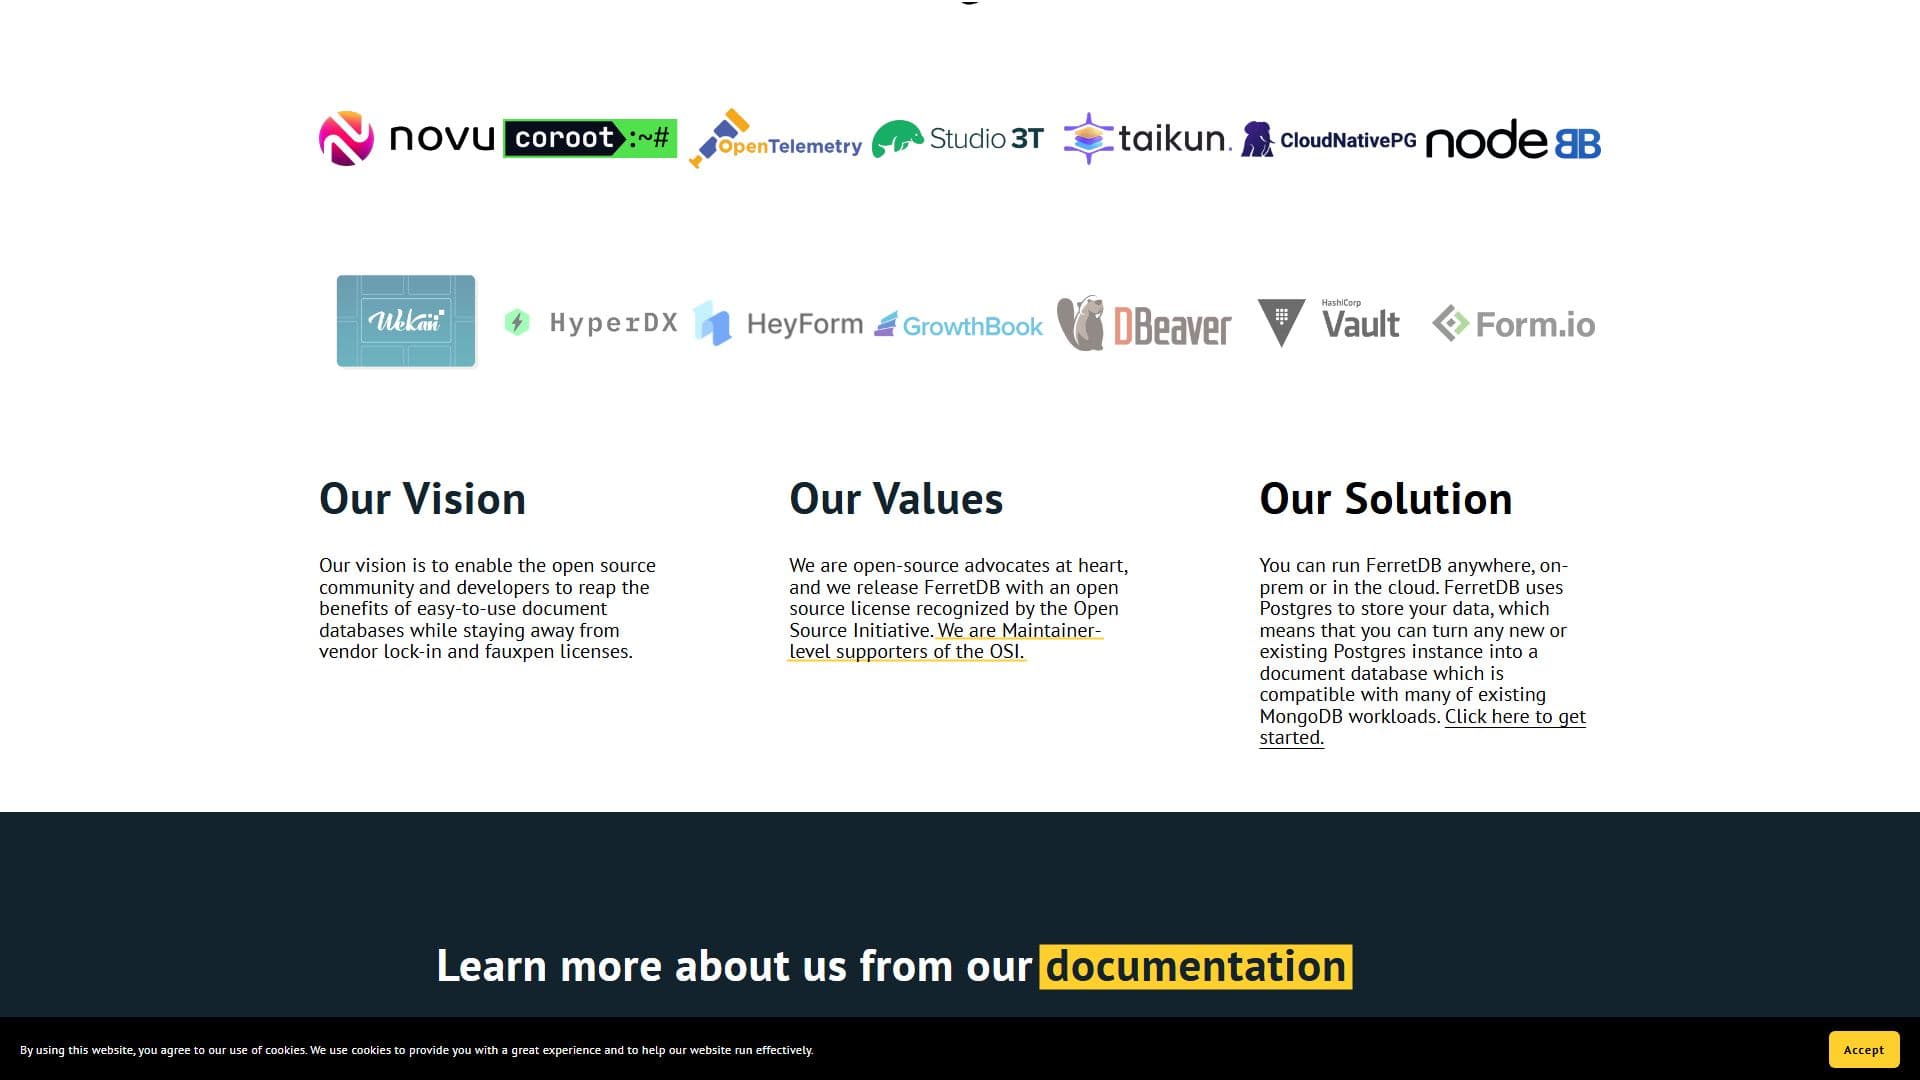Click the Wekan logo tile
The image size is (1920, 1080).
[406, 321]
